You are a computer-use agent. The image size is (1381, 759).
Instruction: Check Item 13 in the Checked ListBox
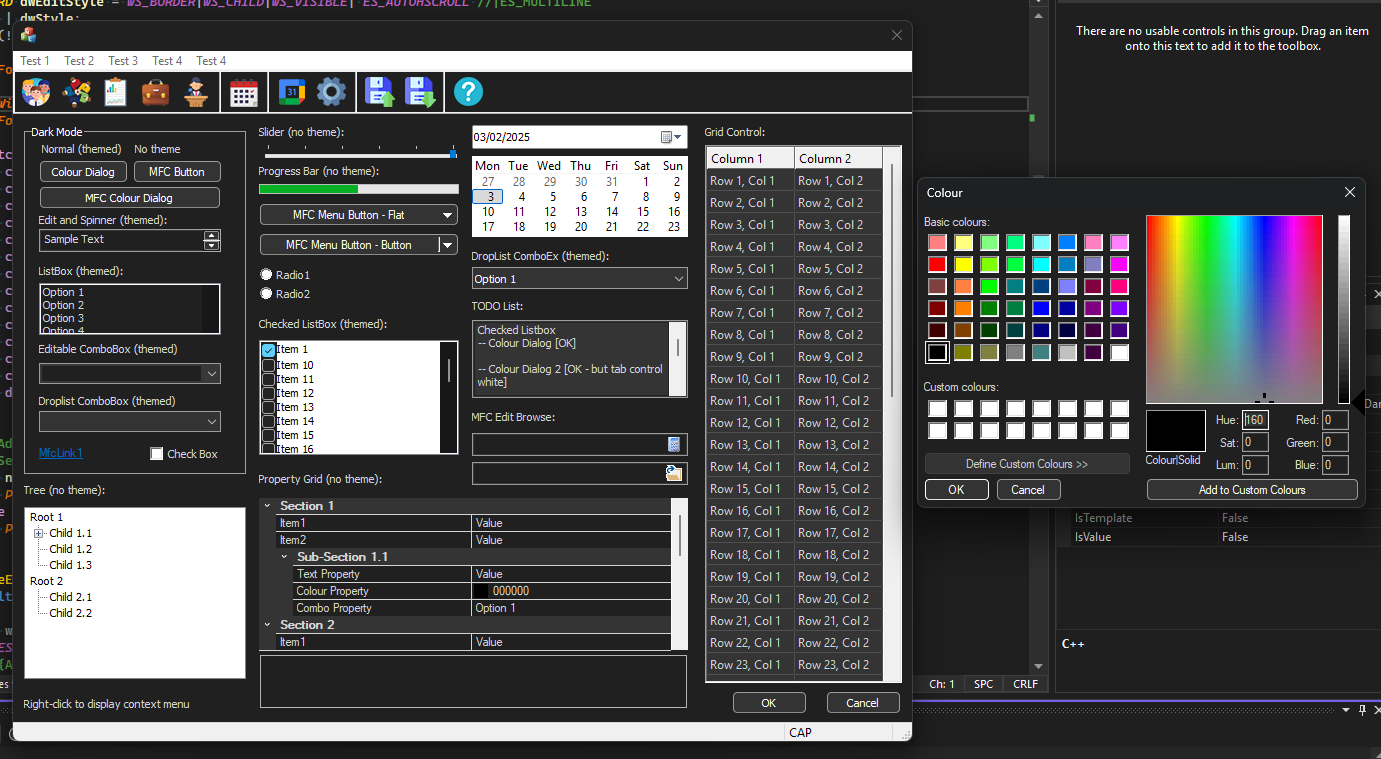[268, 407]
